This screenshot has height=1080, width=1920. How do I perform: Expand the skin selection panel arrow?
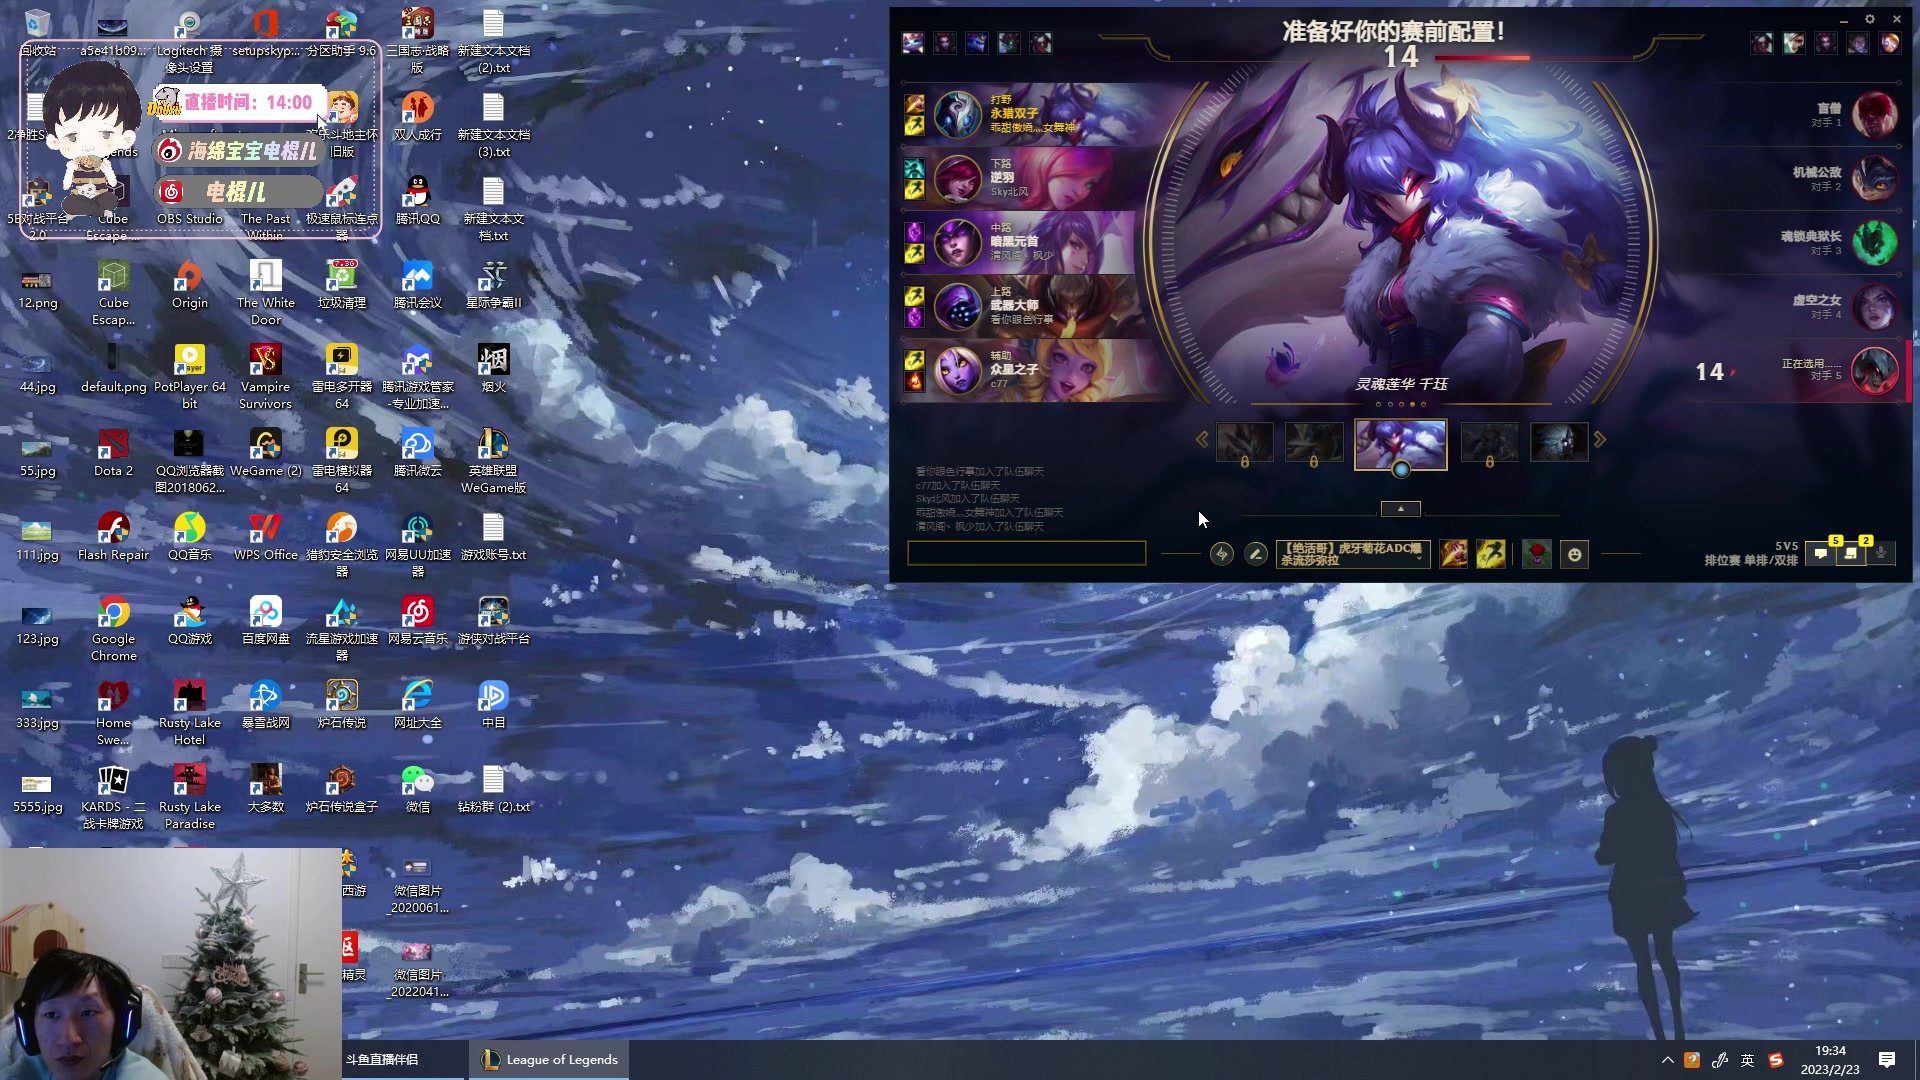click(x=1400, y=509)
